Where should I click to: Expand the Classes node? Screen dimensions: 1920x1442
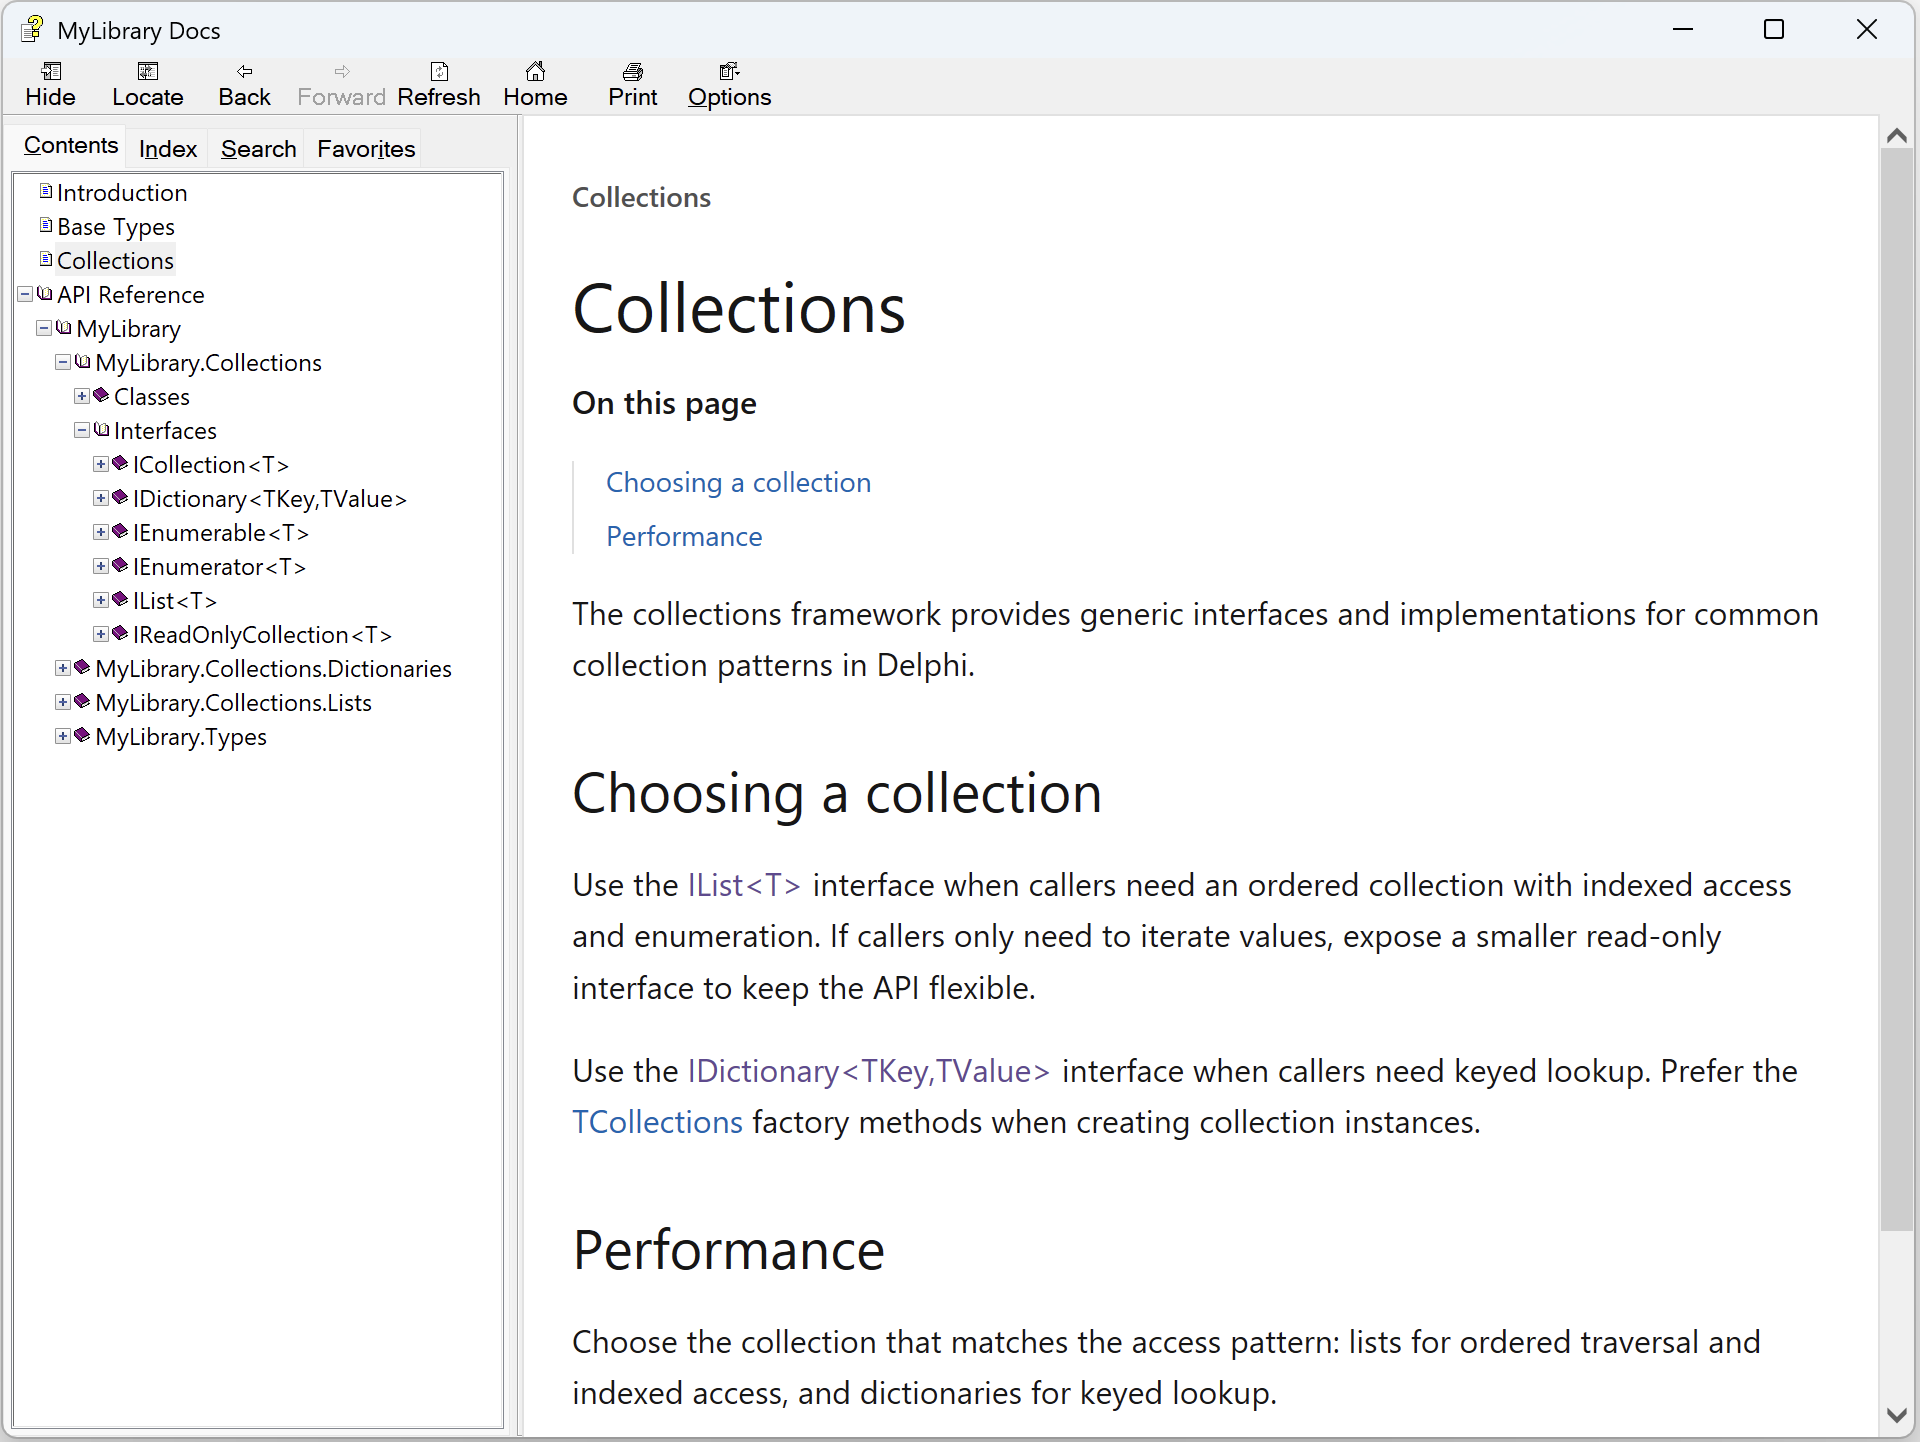82,396
